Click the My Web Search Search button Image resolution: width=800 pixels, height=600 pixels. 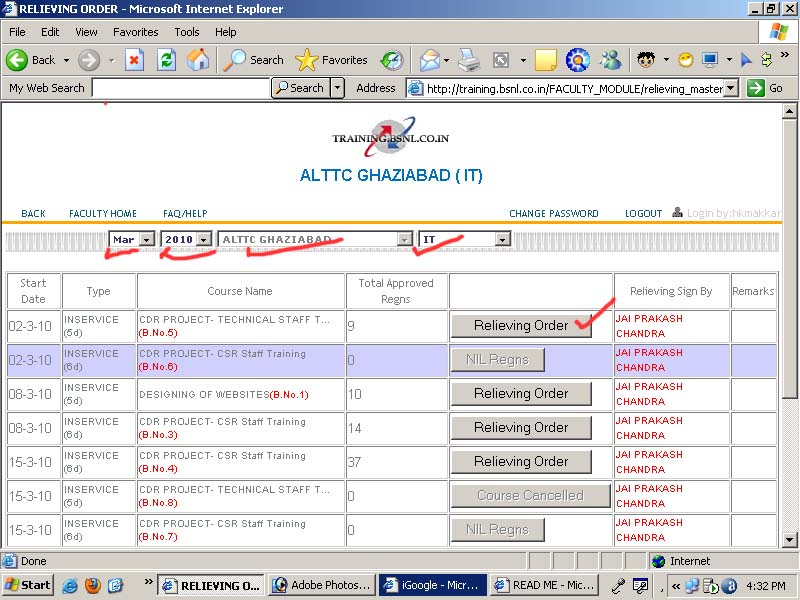pos(301,88)
